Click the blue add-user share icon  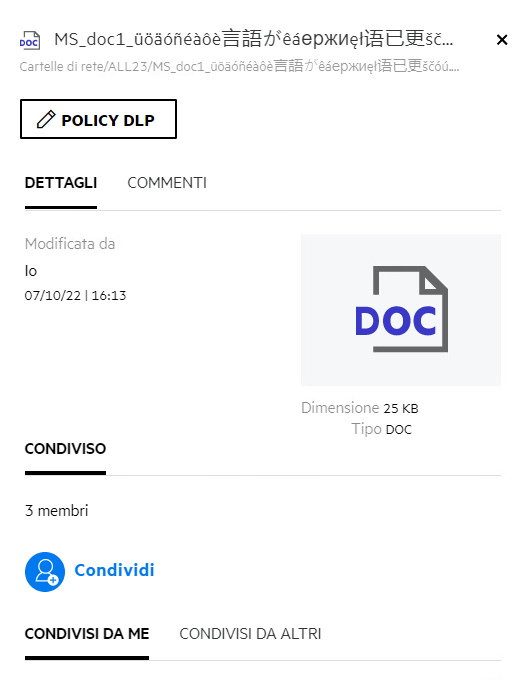[45, 572]
